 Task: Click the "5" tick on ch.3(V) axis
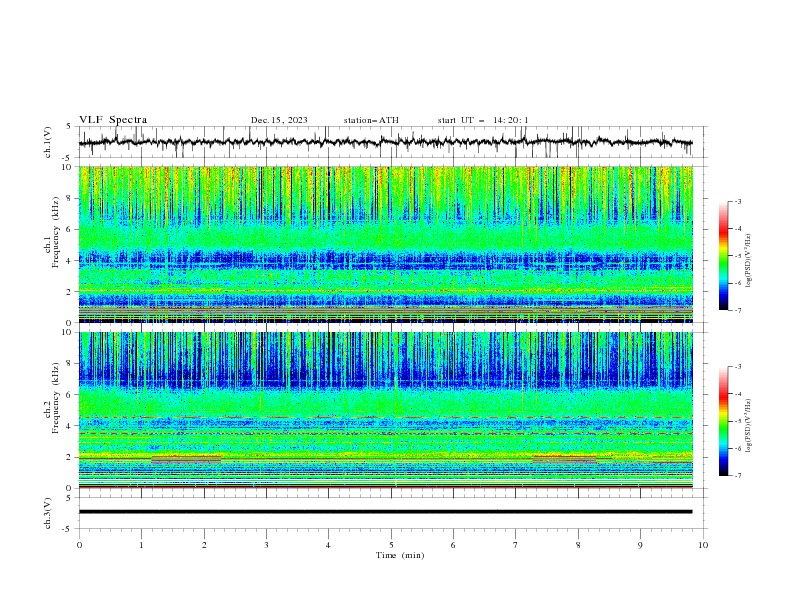pos(69,497)
